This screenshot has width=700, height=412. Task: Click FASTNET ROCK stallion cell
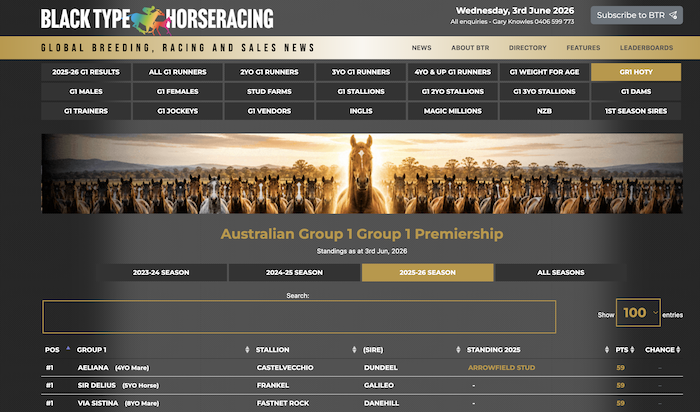pos(283,403)
